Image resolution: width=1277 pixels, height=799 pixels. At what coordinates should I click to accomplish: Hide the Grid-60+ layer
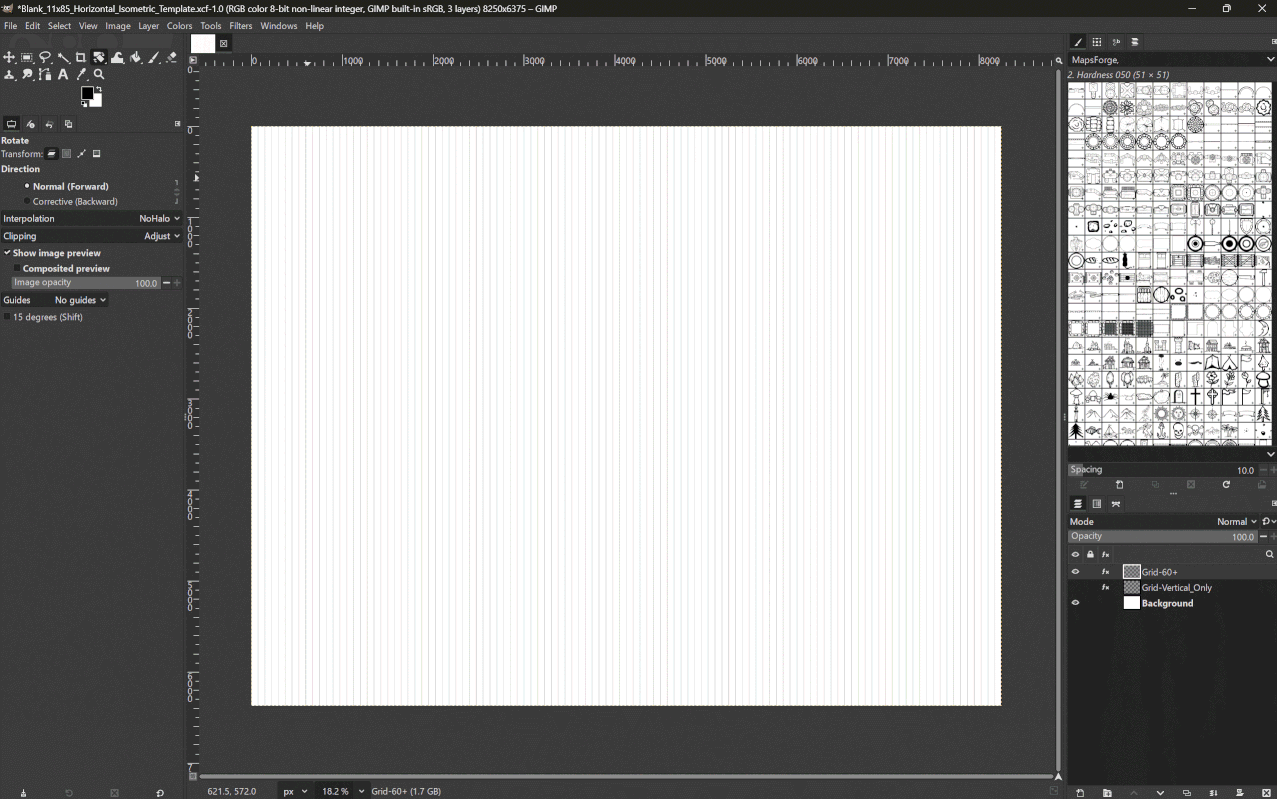[x=1075, y=572]
